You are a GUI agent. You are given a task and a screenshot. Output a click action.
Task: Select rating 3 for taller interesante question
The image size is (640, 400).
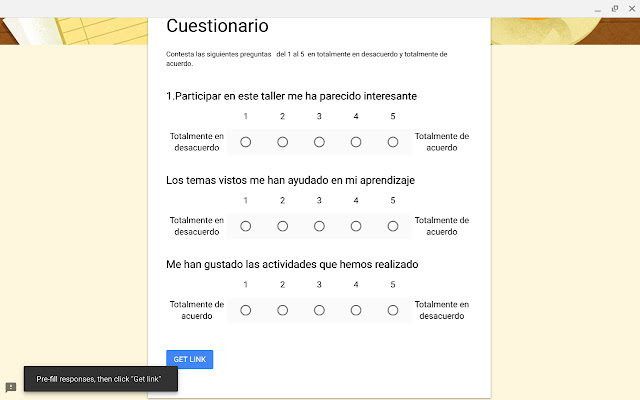(x=319, y=142)
